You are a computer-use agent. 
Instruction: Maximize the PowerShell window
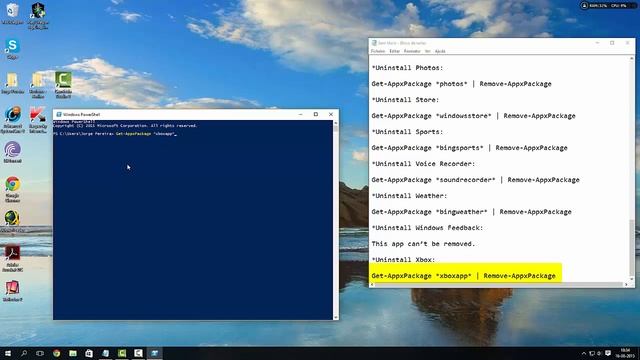[x=316, y=114]
